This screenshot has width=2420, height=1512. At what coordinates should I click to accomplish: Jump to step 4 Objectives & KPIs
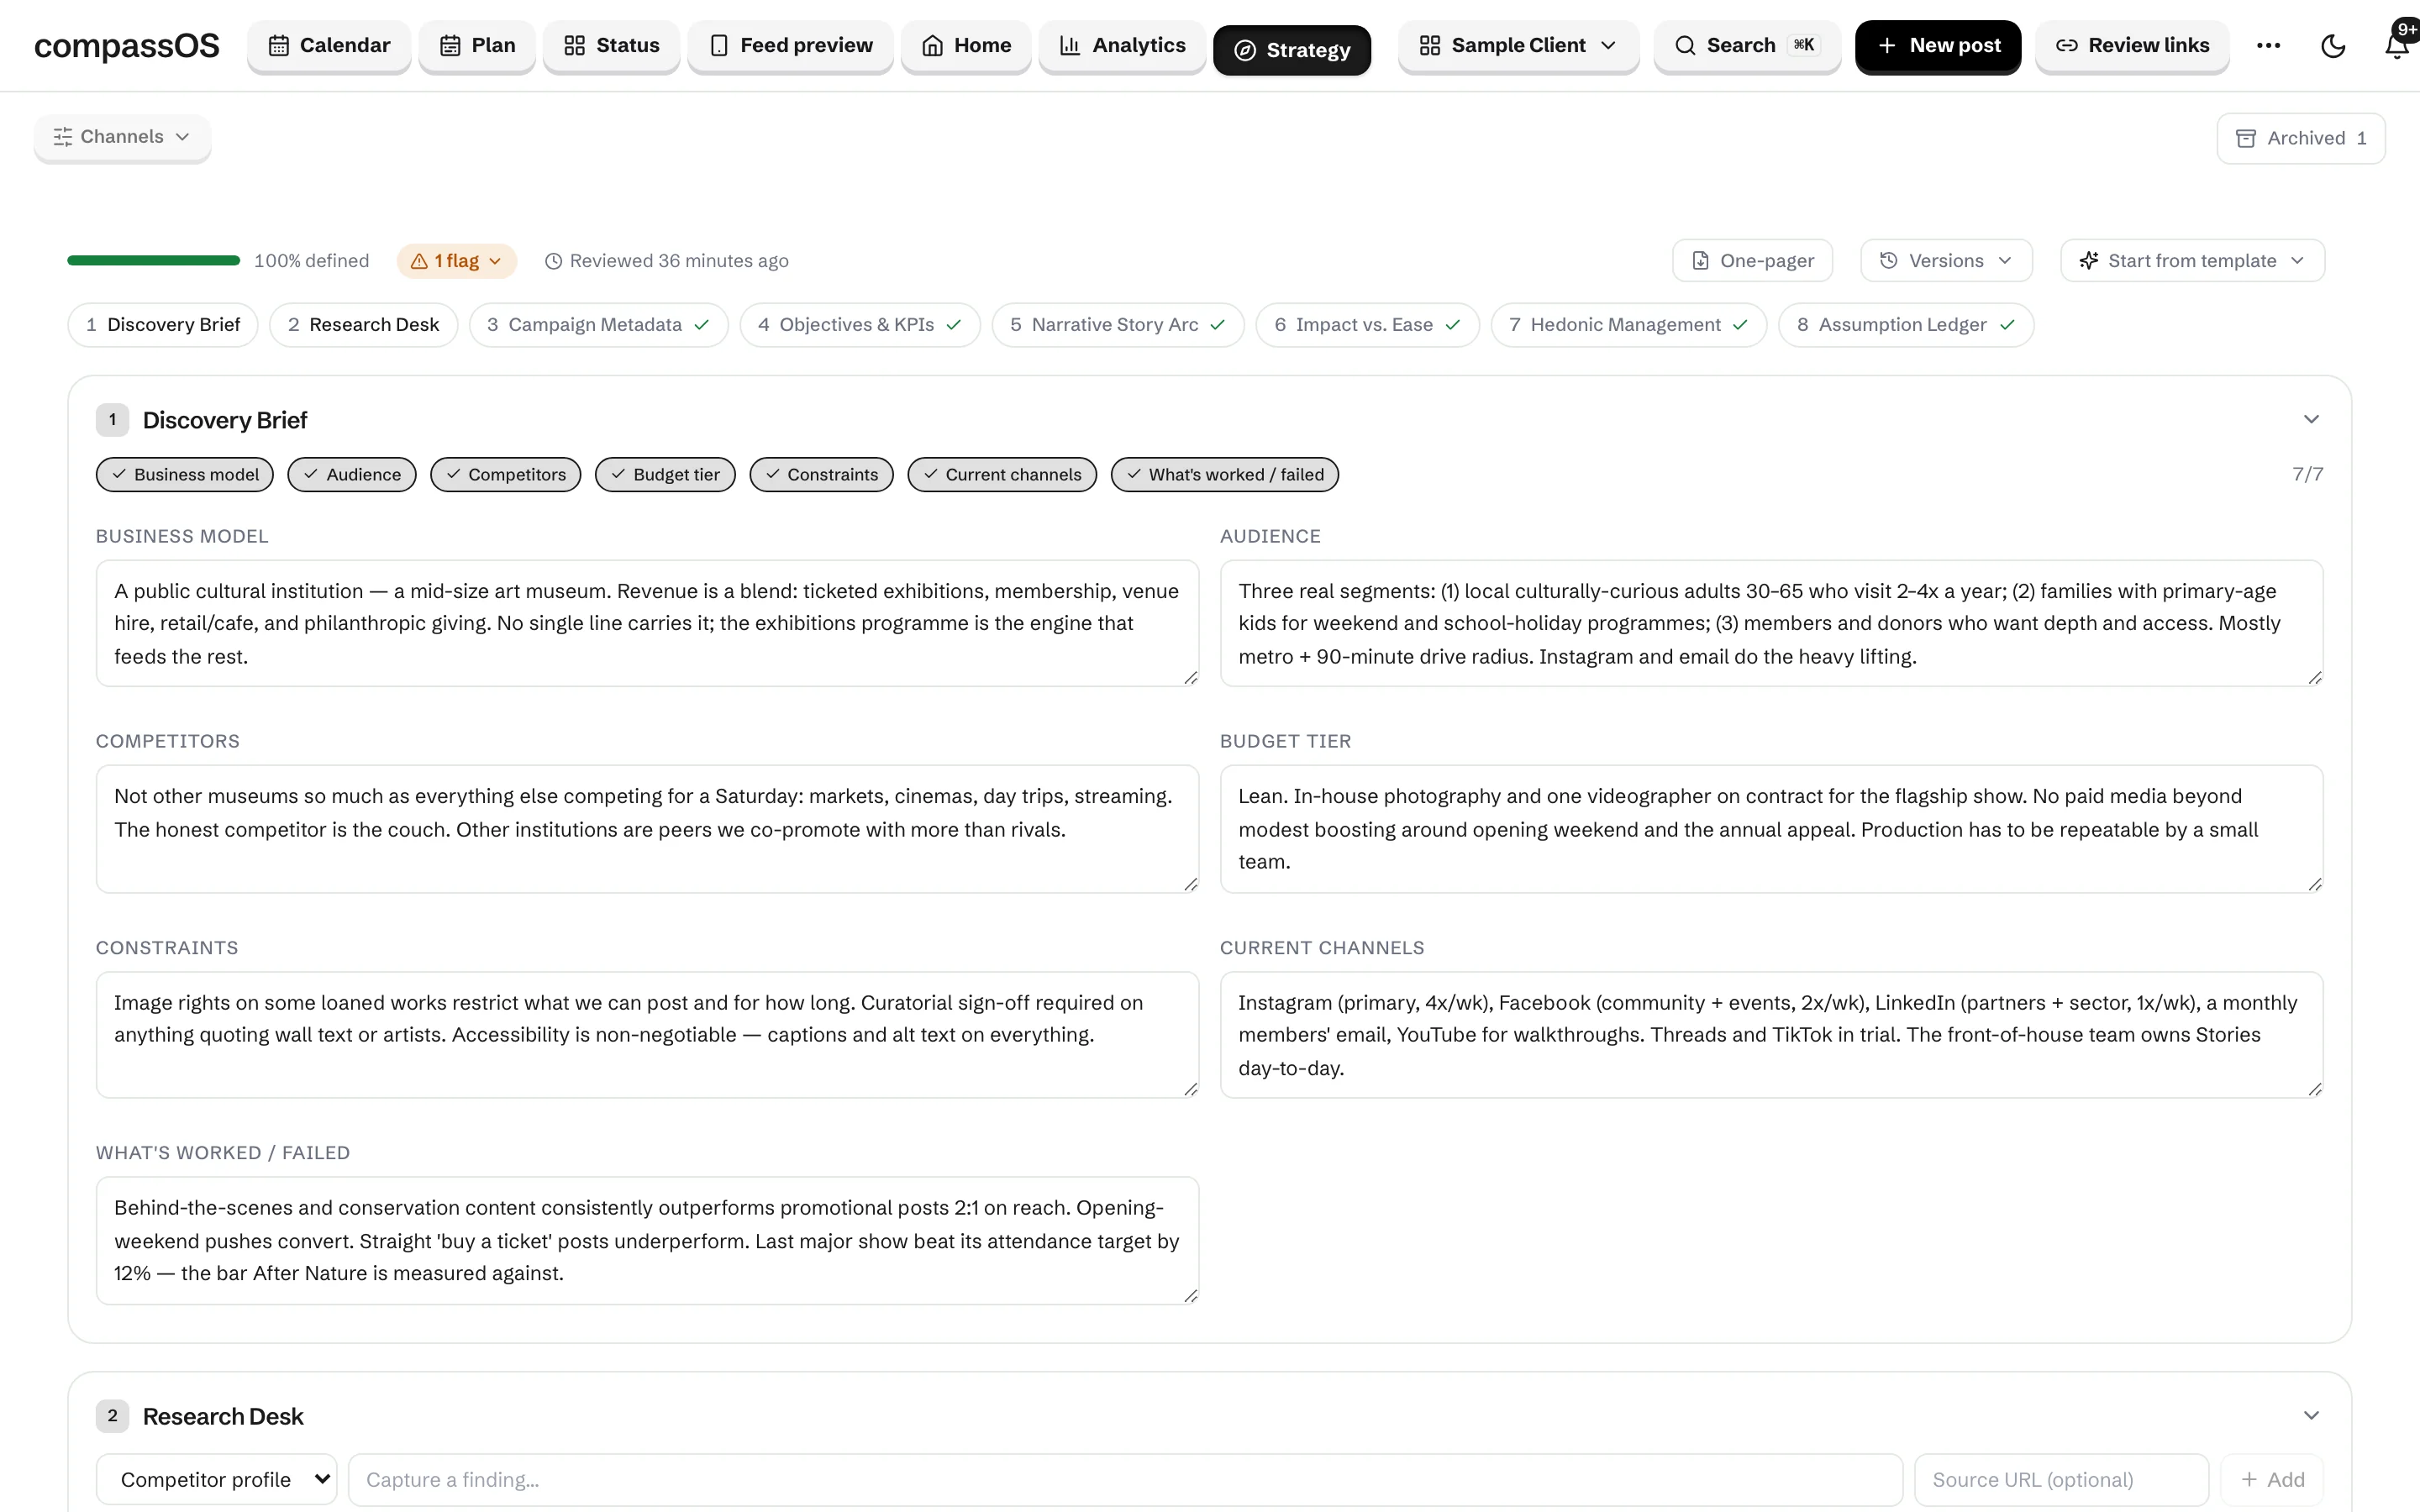860,325
